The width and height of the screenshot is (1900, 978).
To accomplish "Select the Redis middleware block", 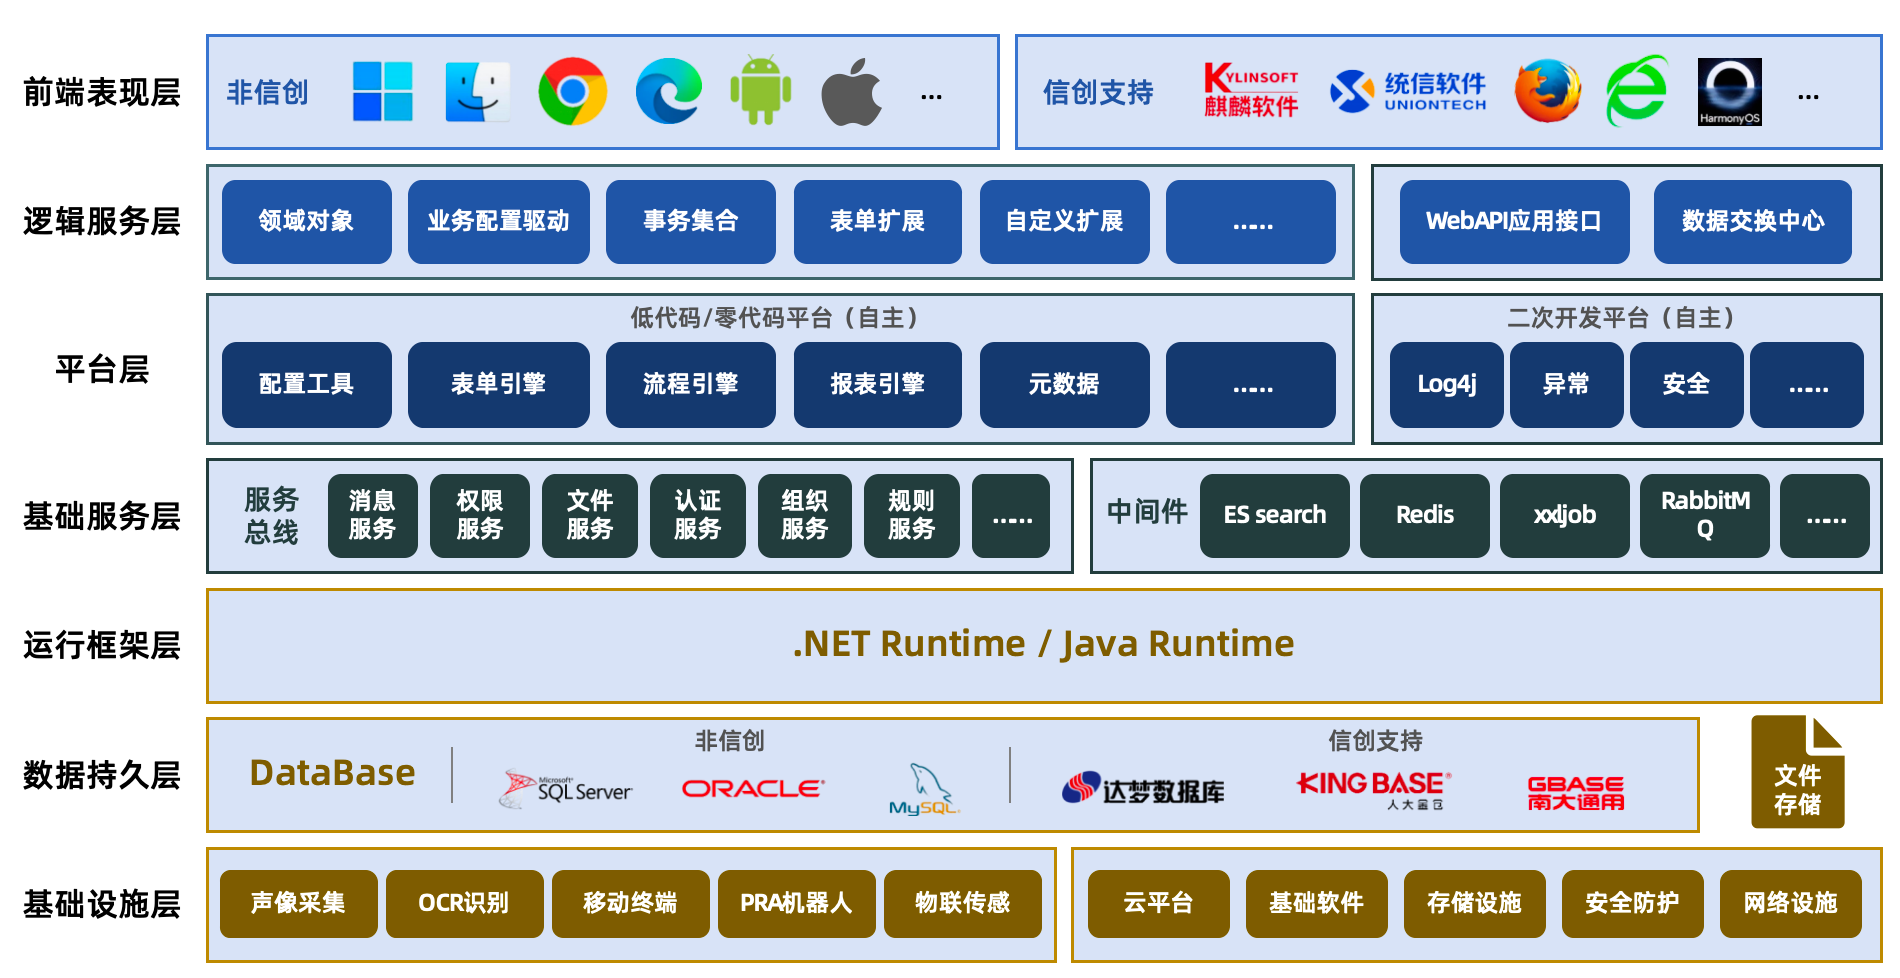I will [1424, 516].
